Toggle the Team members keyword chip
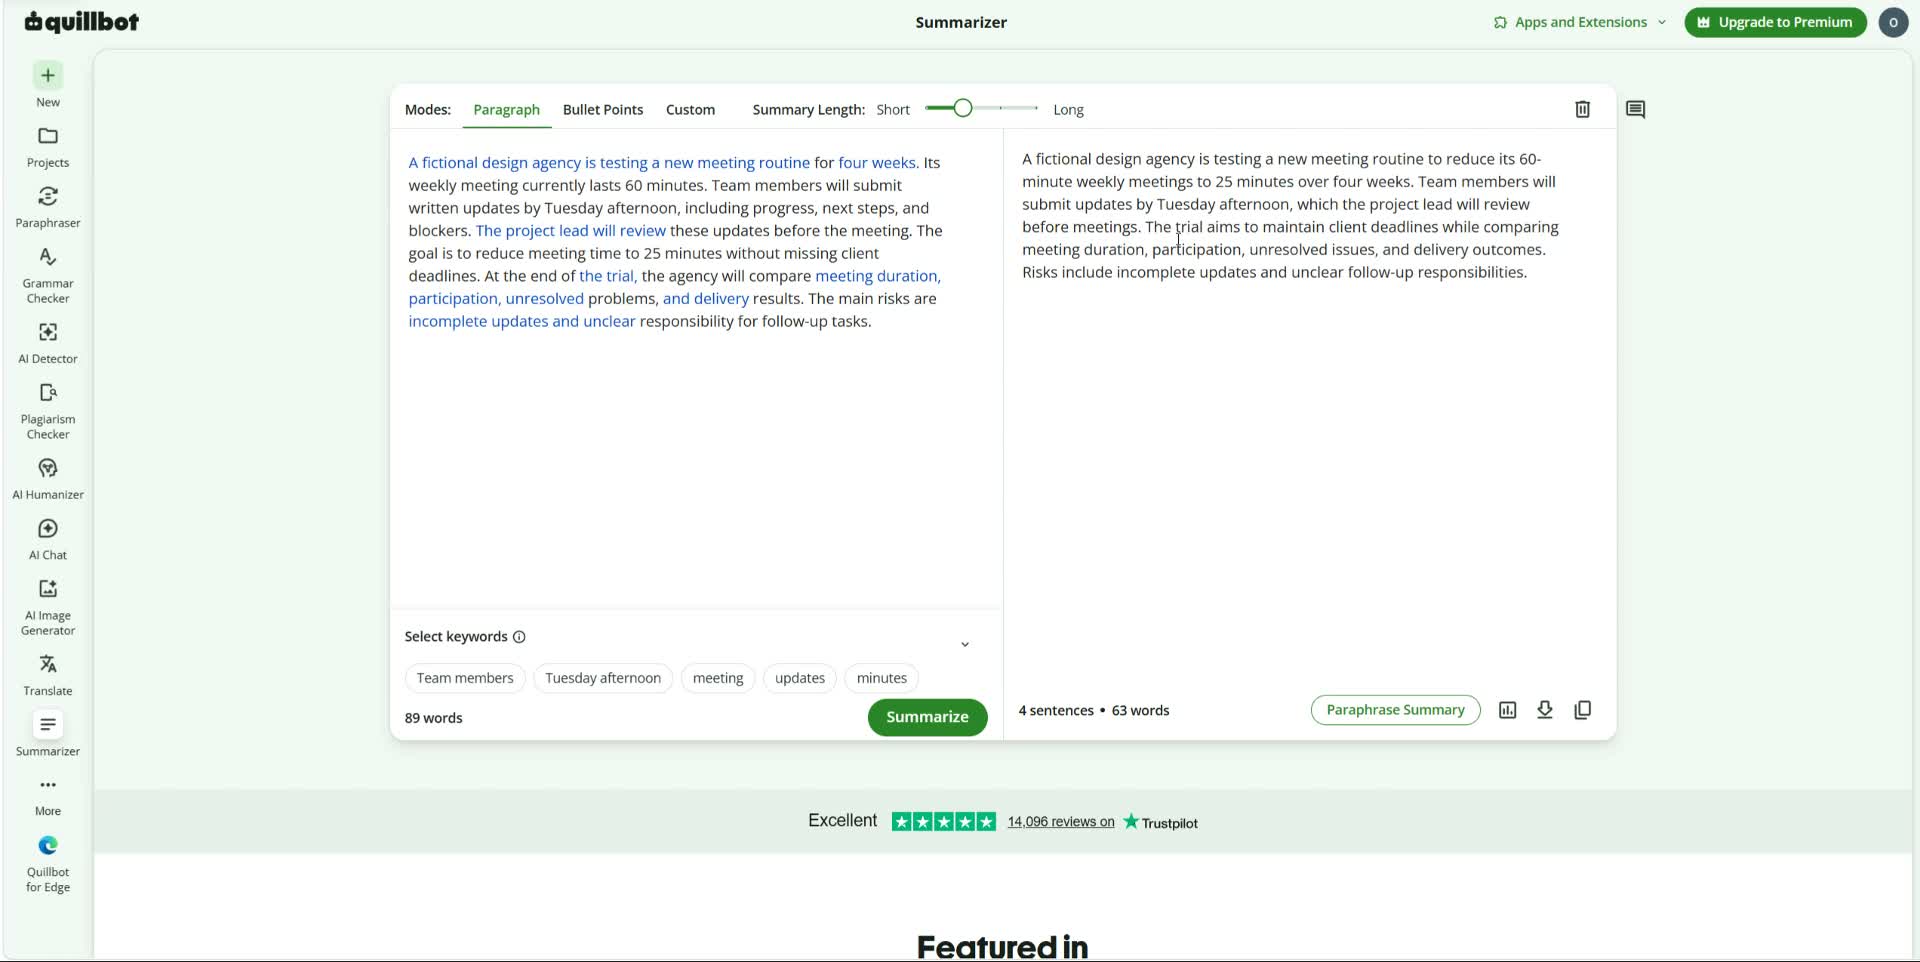Viewport: 1920px width, 962px height. point(465,678)
